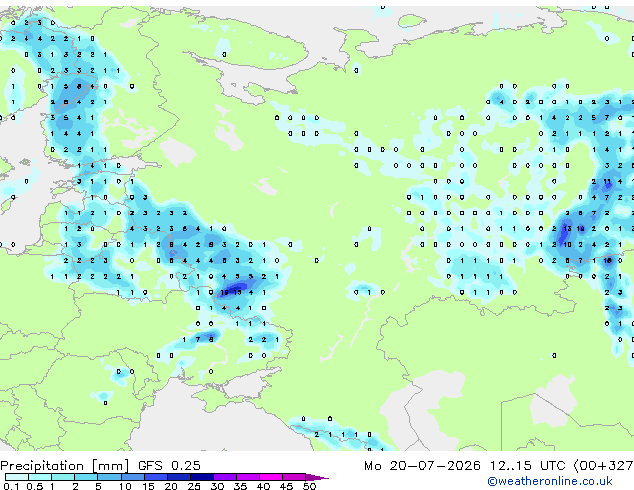
Task: Click the arrow tip above 50 on legend
Action: click(x=317, y=477)
